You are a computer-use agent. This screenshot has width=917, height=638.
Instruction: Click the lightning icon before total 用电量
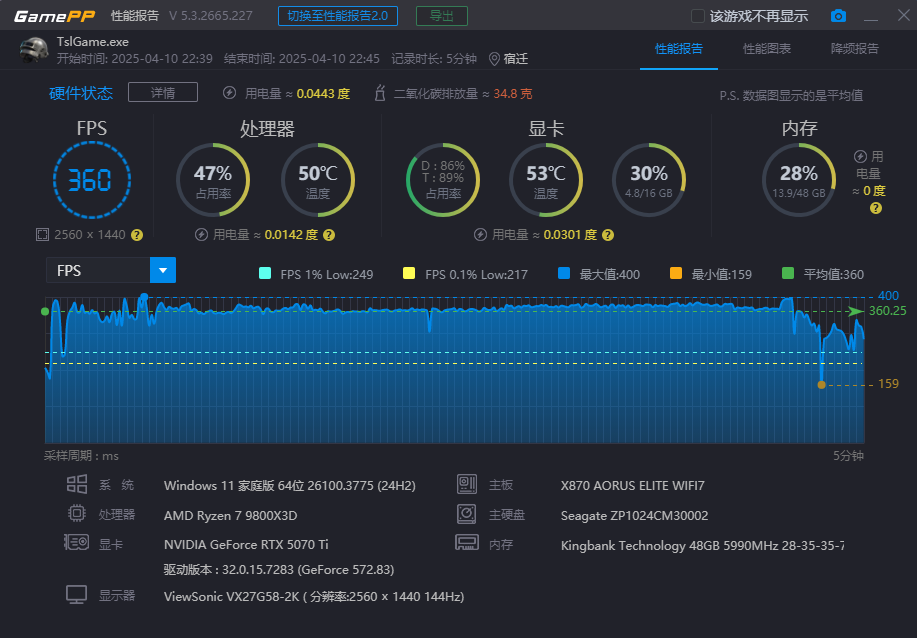tap(229, 93)
